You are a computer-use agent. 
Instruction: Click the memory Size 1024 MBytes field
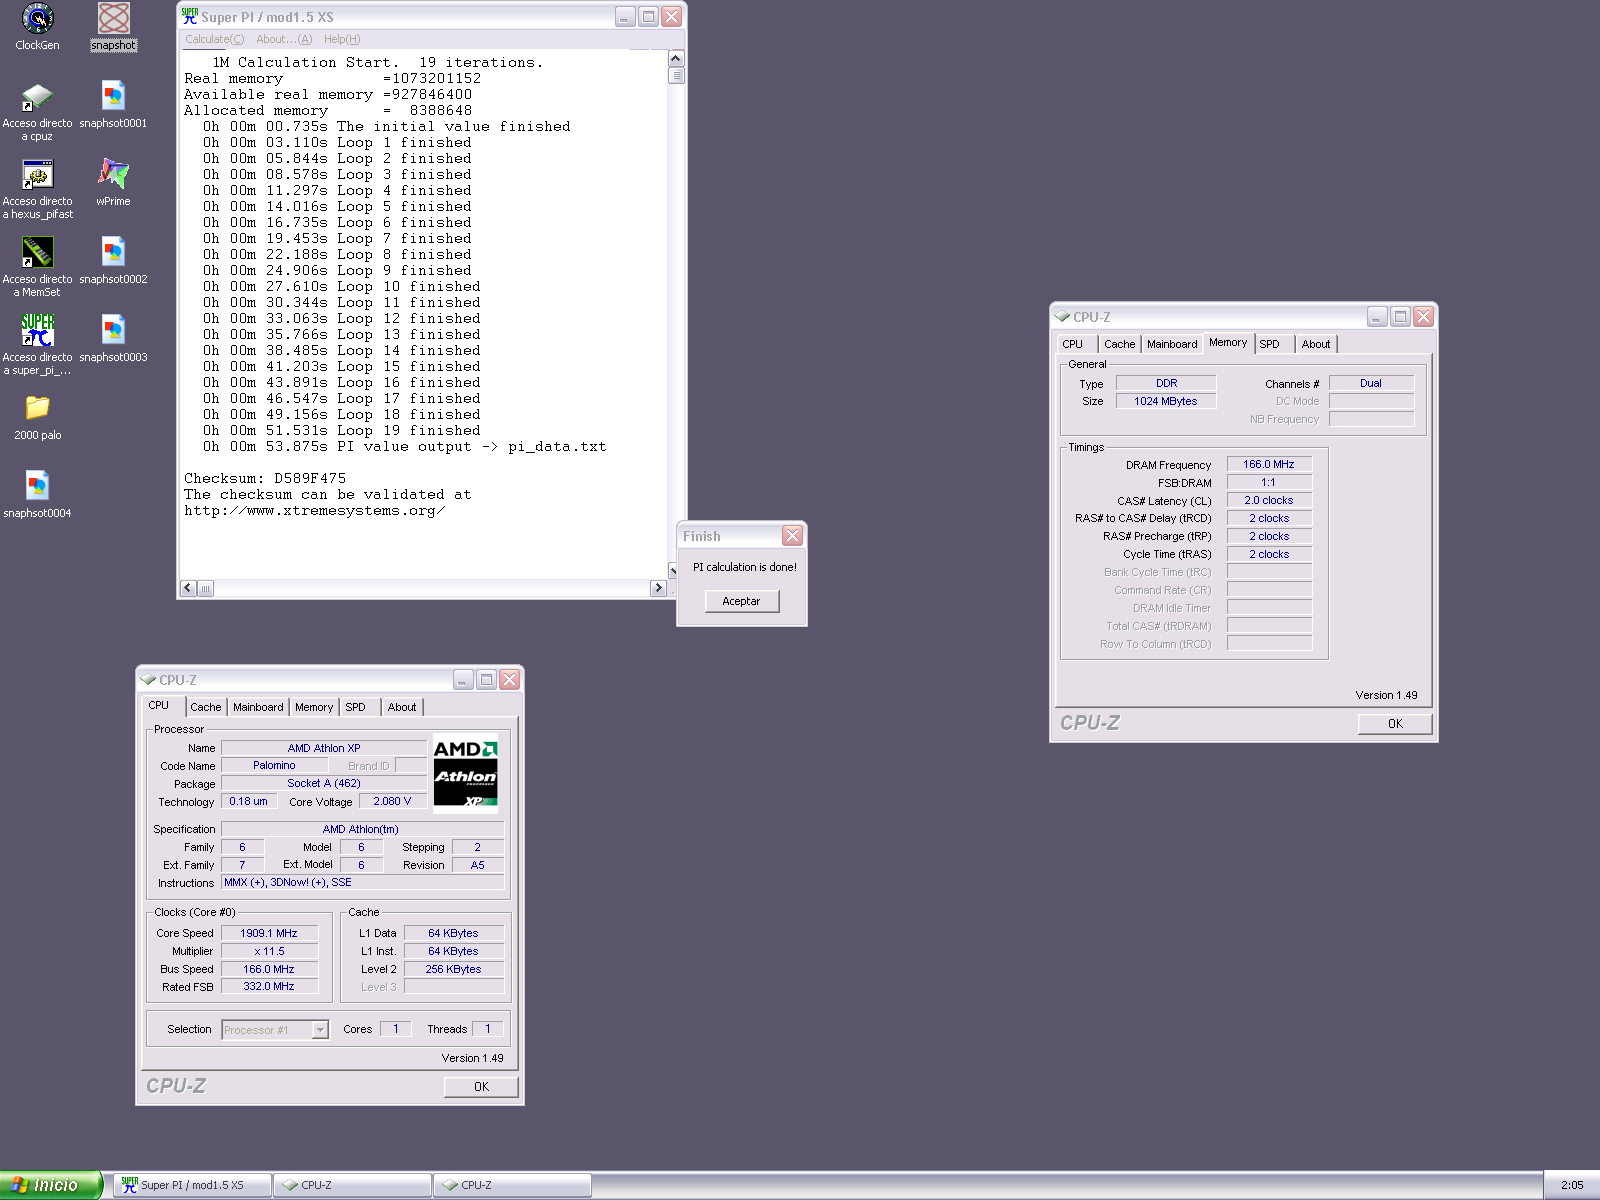(1166, 401)
